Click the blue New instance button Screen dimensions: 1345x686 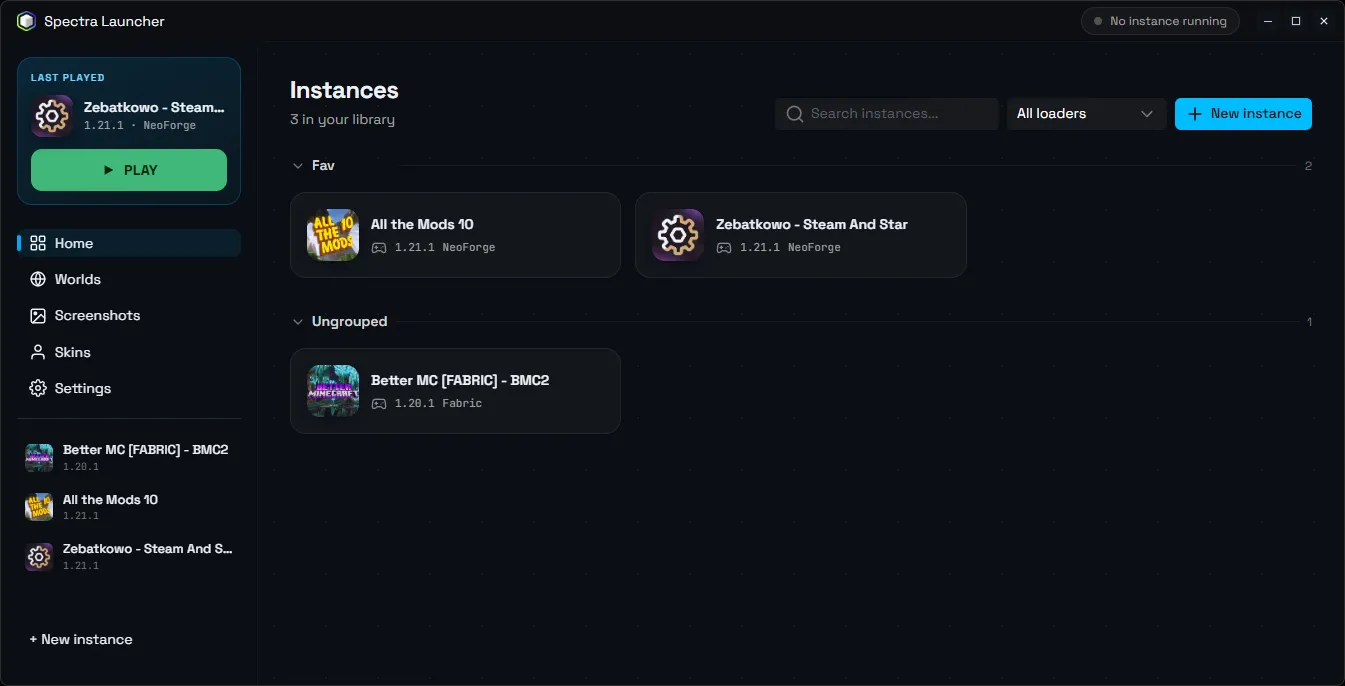point(1243,114)
